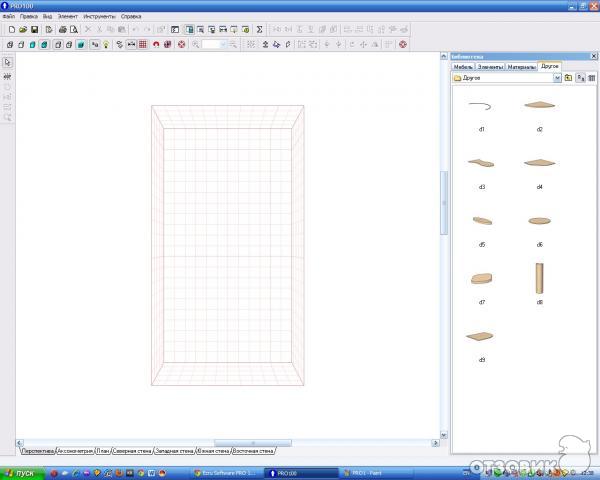Viewport: 600px width, 480px height.
Task: Go up one folder in library panel
Action: [568, 77]
